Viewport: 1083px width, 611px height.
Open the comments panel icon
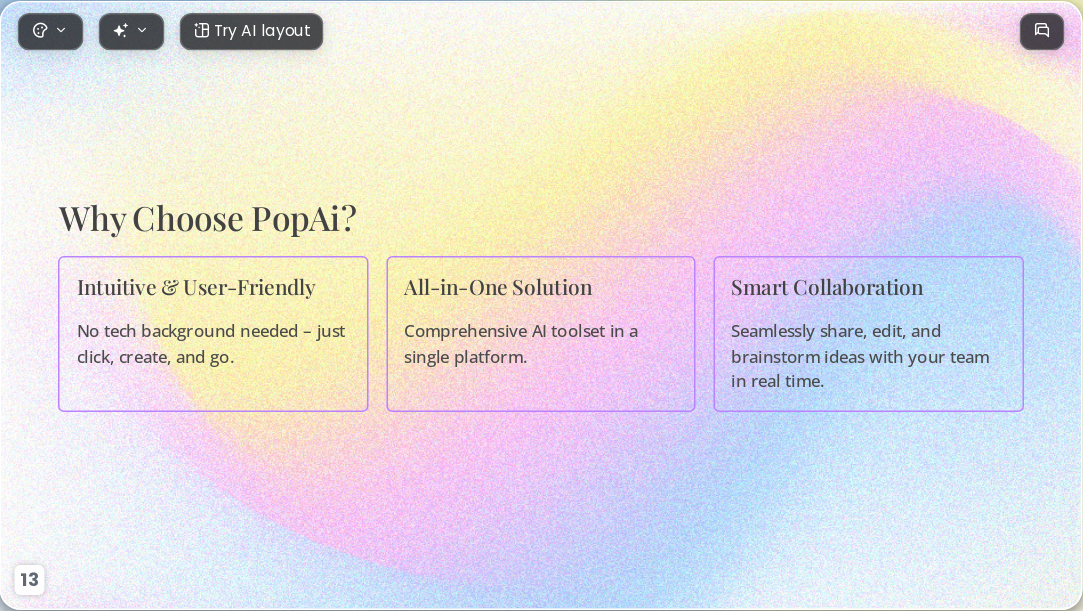(1042, 31)
